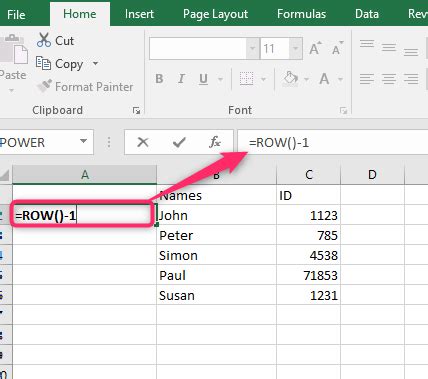Switch to the Insert tab

139,14
